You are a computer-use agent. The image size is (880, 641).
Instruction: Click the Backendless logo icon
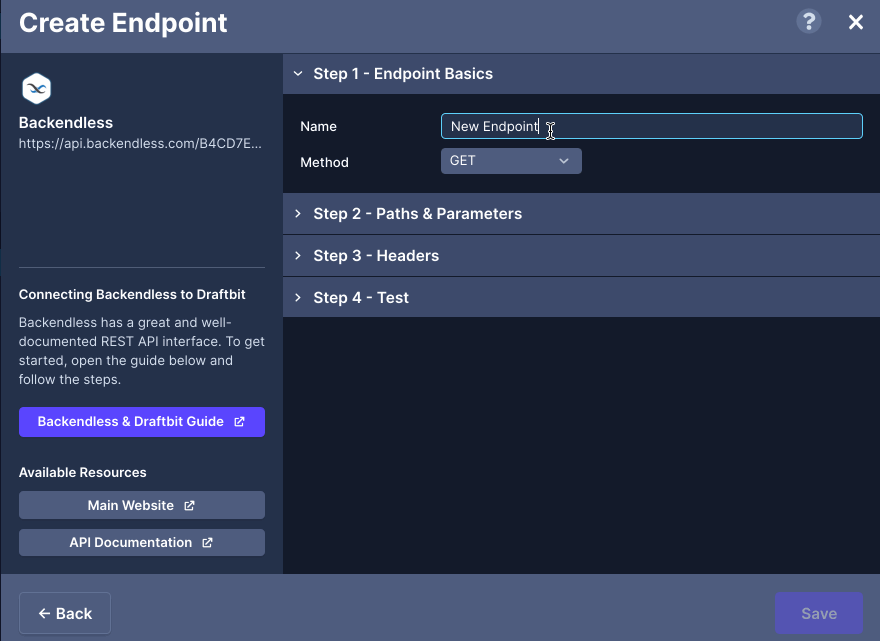[36, 89]
